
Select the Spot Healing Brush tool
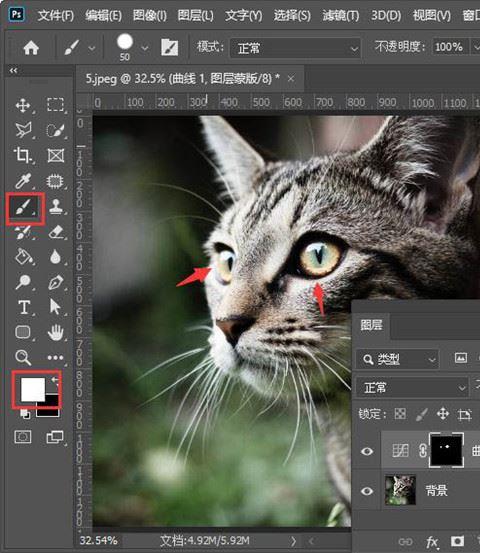click(55, 181)
